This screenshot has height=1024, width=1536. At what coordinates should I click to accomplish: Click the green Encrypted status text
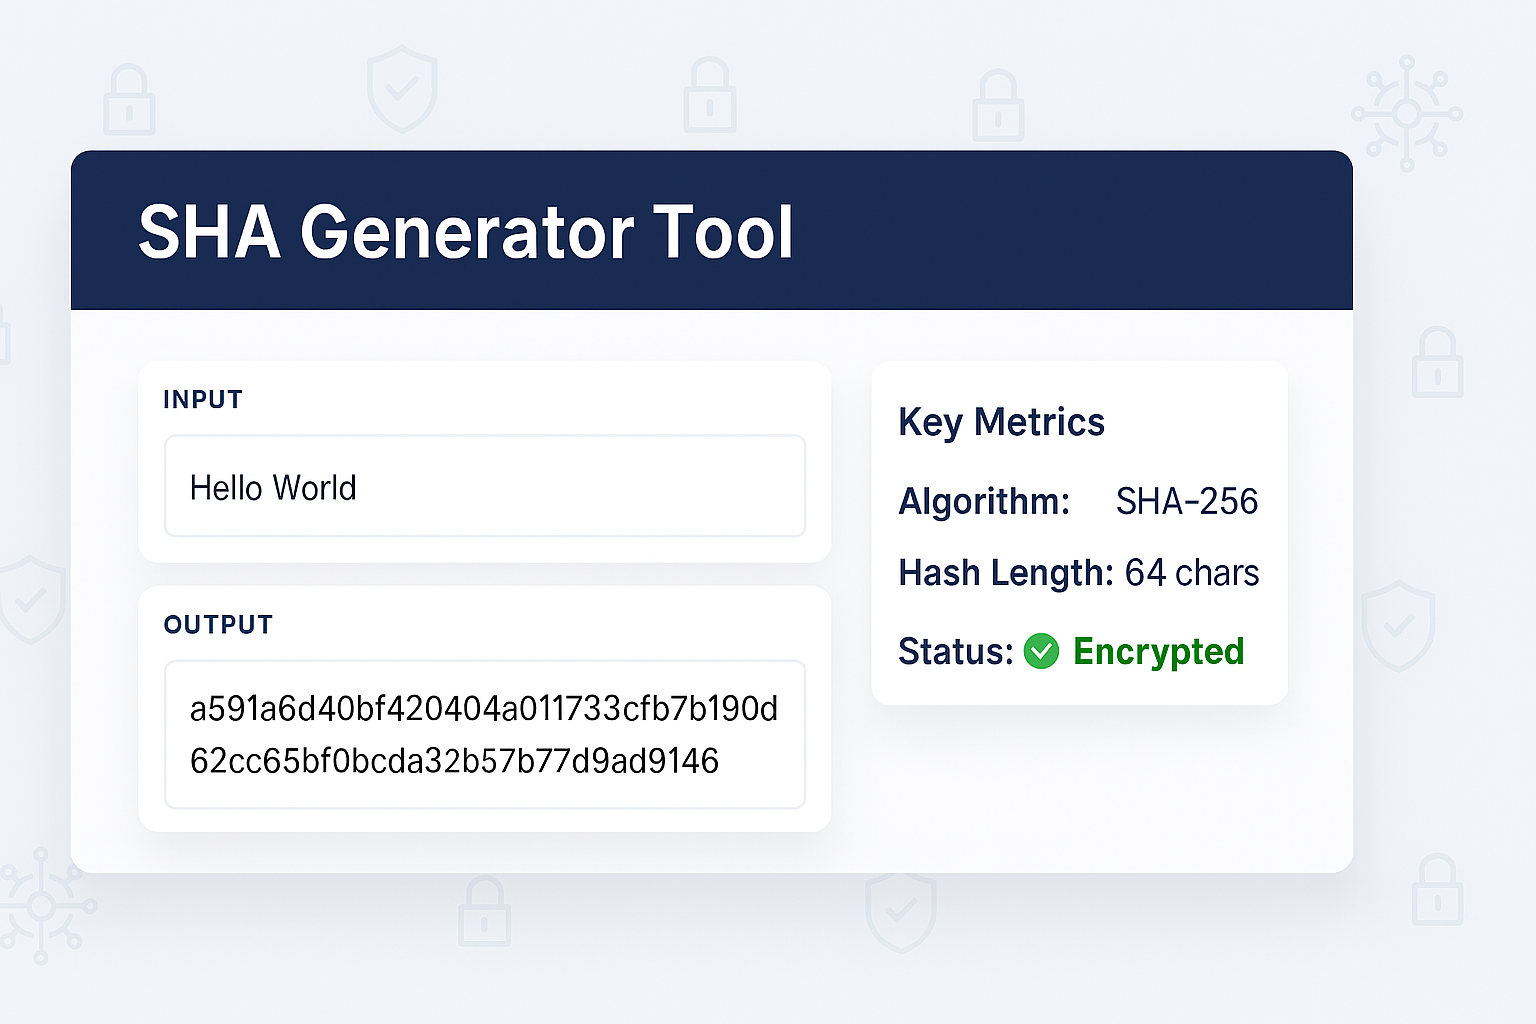pos(1158,652)
